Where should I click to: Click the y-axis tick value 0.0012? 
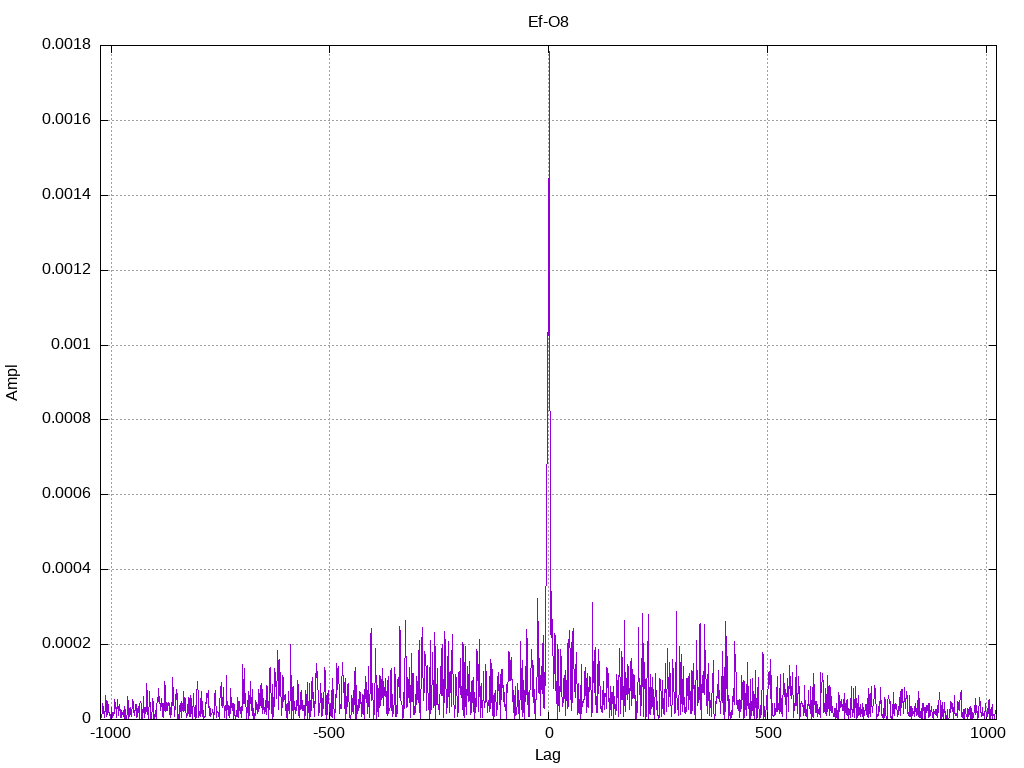(x=67, y=269)
